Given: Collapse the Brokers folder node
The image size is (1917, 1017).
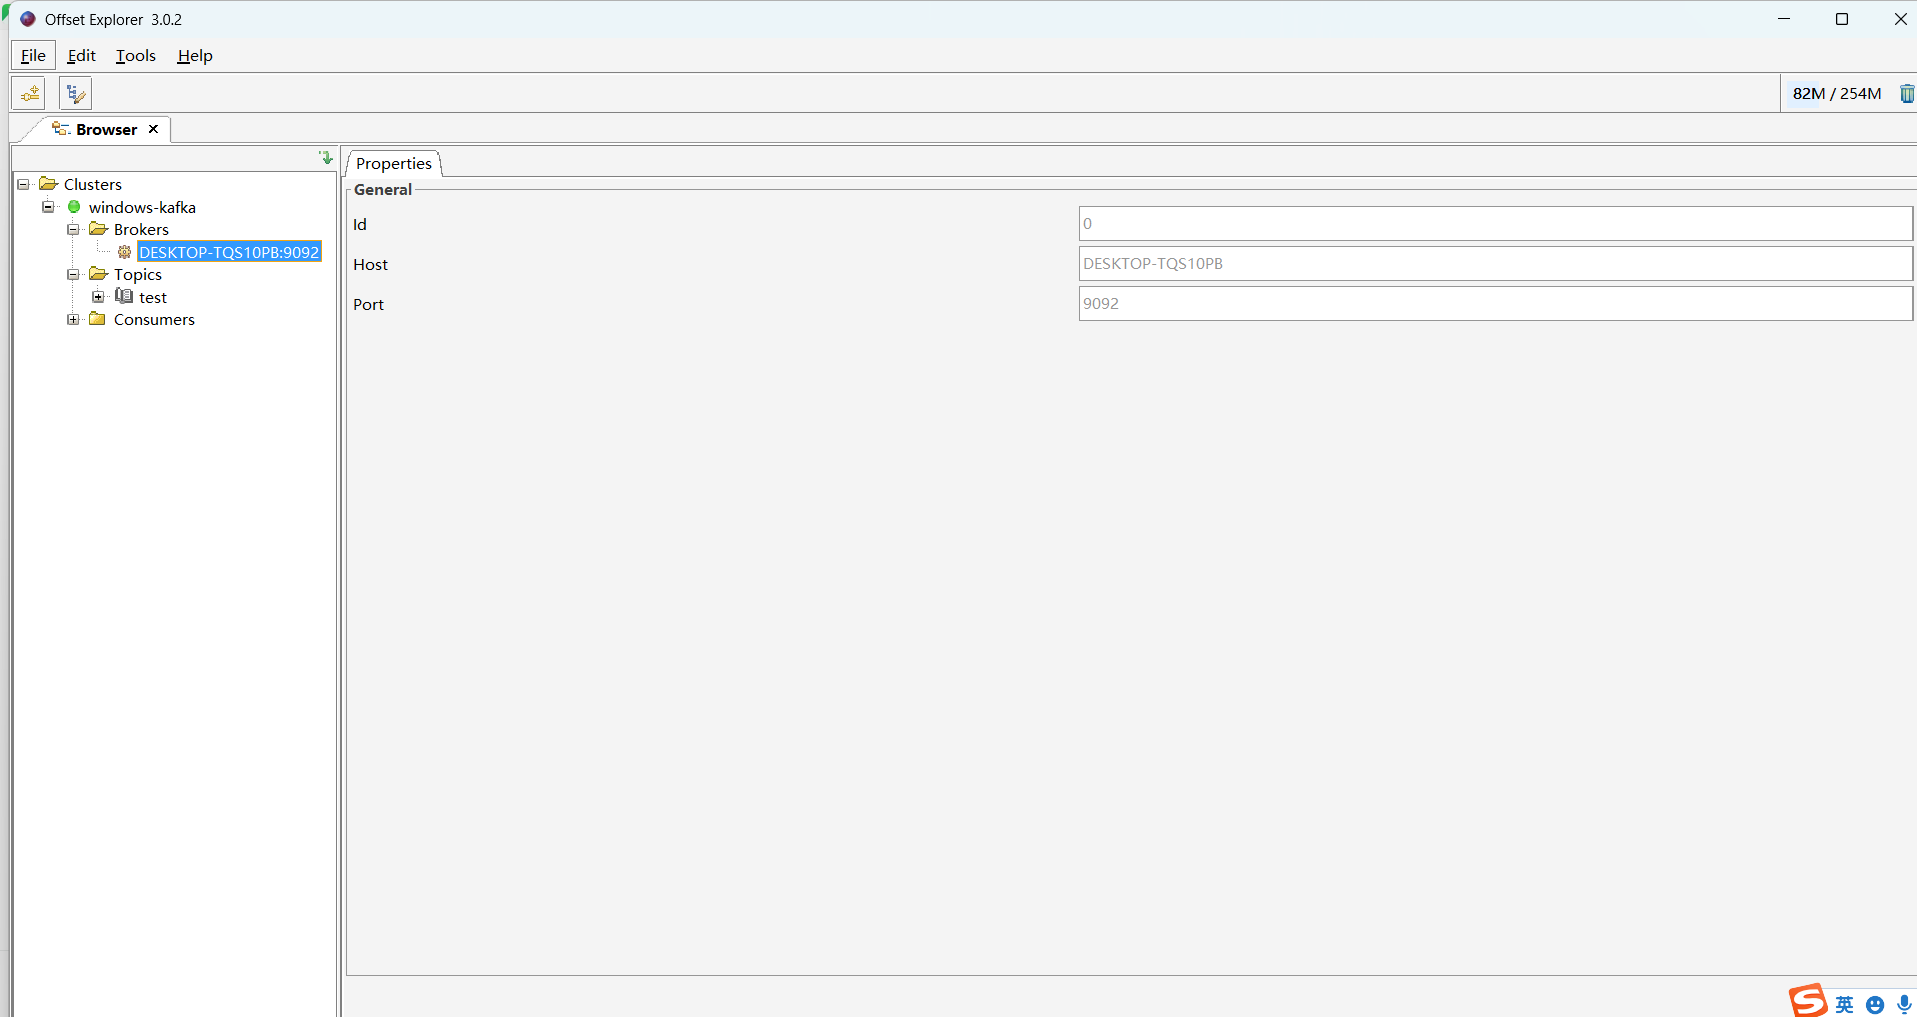Looking at the screenshot, I should pyautogui.click(x=73, y=229).
